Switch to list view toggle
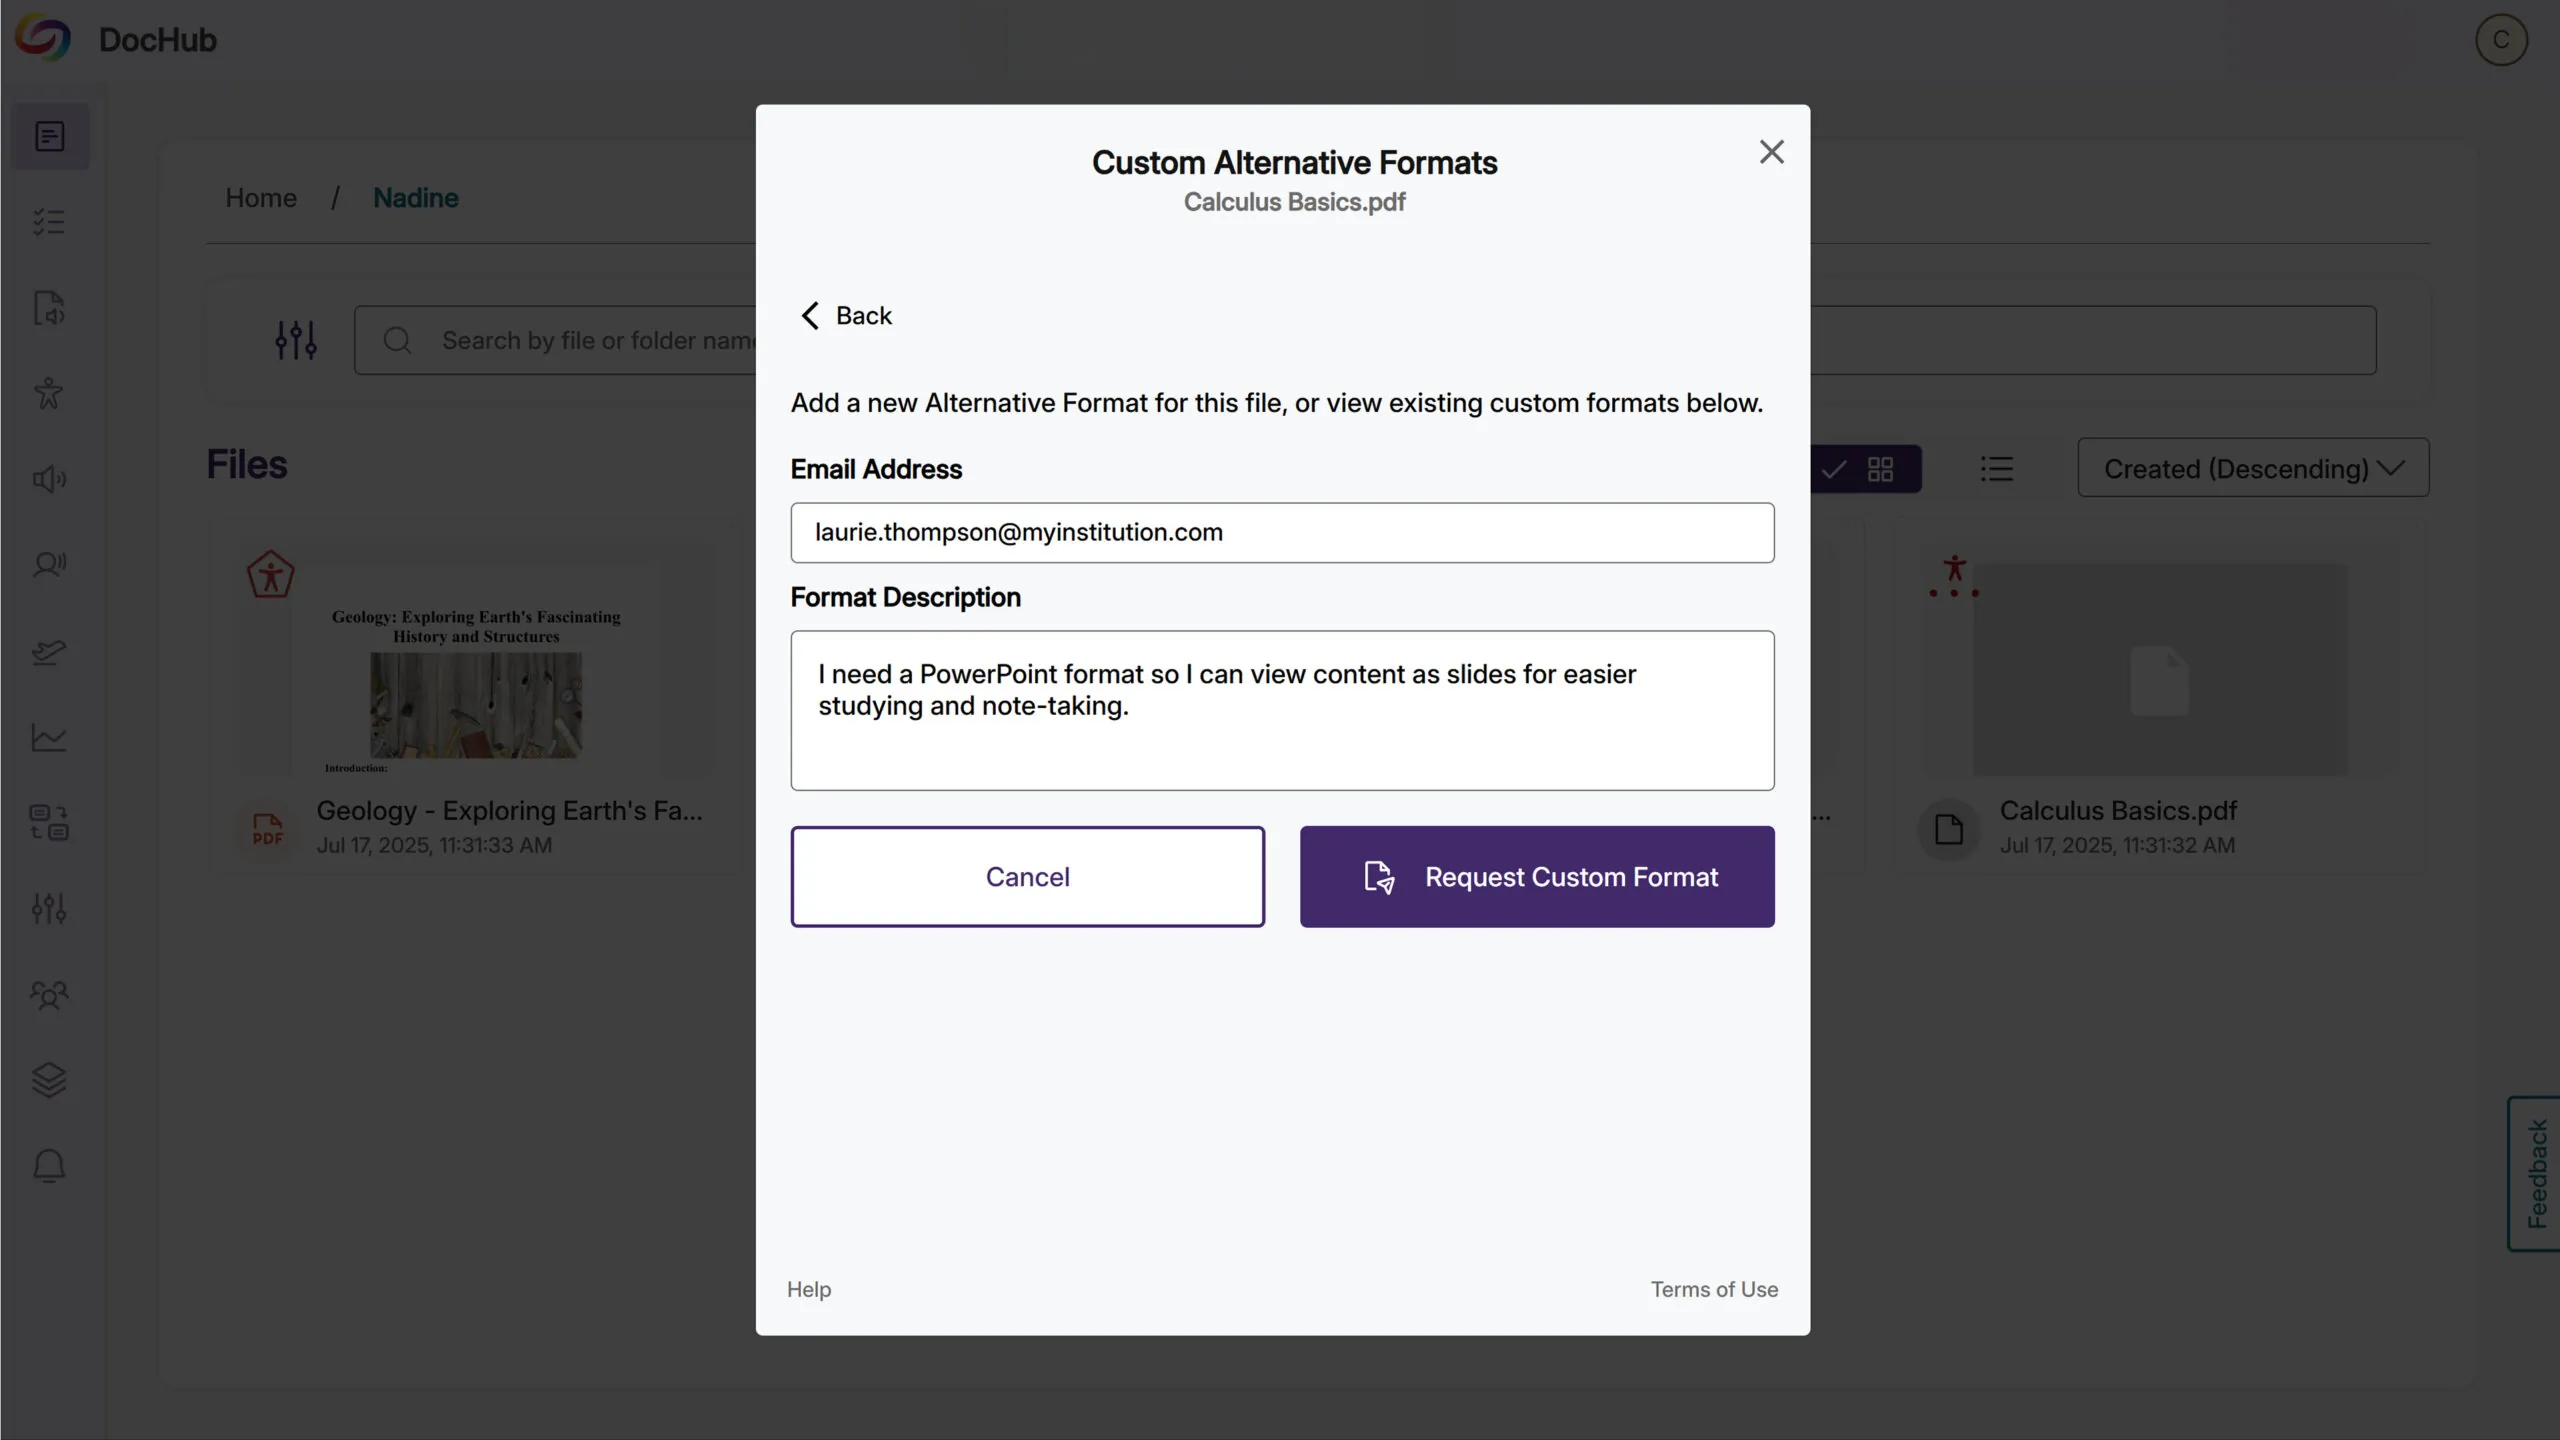2560x1440 pixels. coord(1996,469)
